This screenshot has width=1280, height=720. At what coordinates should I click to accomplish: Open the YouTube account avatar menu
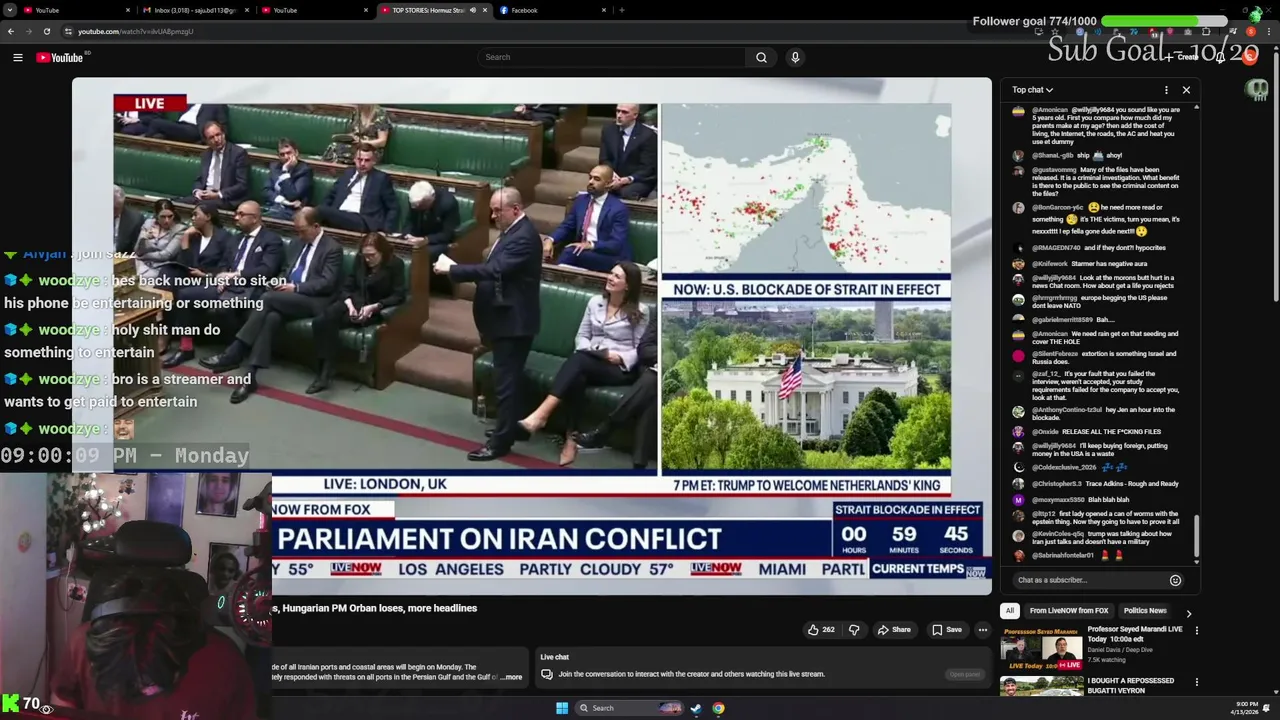point(1250,57)
